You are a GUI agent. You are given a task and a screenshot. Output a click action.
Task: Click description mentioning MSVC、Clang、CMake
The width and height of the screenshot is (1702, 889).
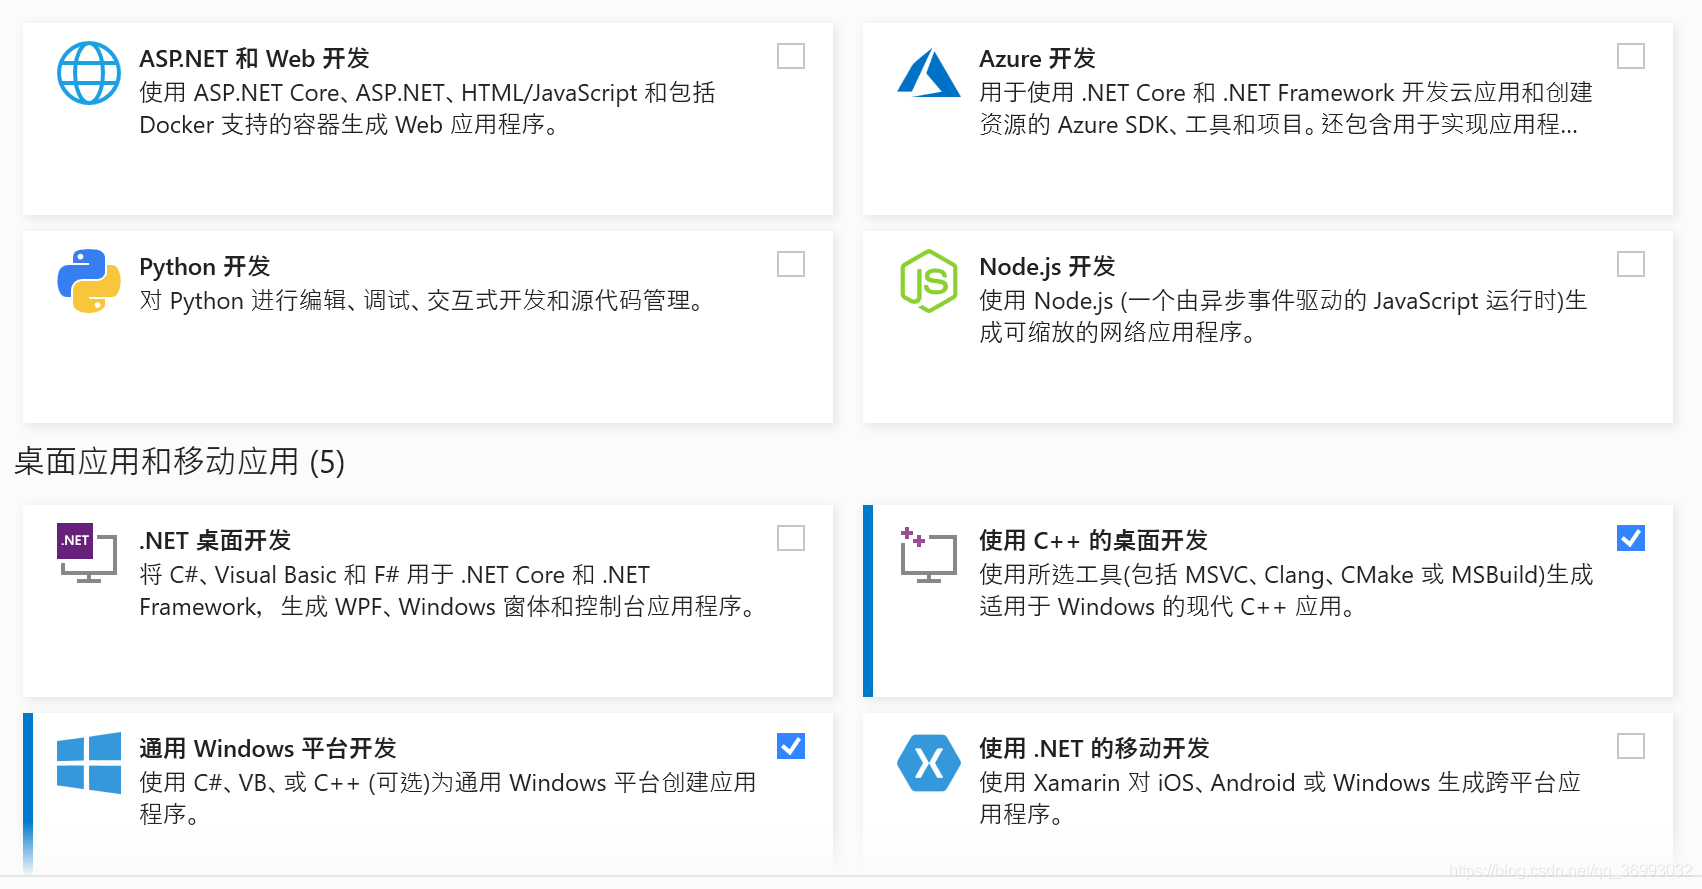pyautogui.click(x=1286, y=591)
